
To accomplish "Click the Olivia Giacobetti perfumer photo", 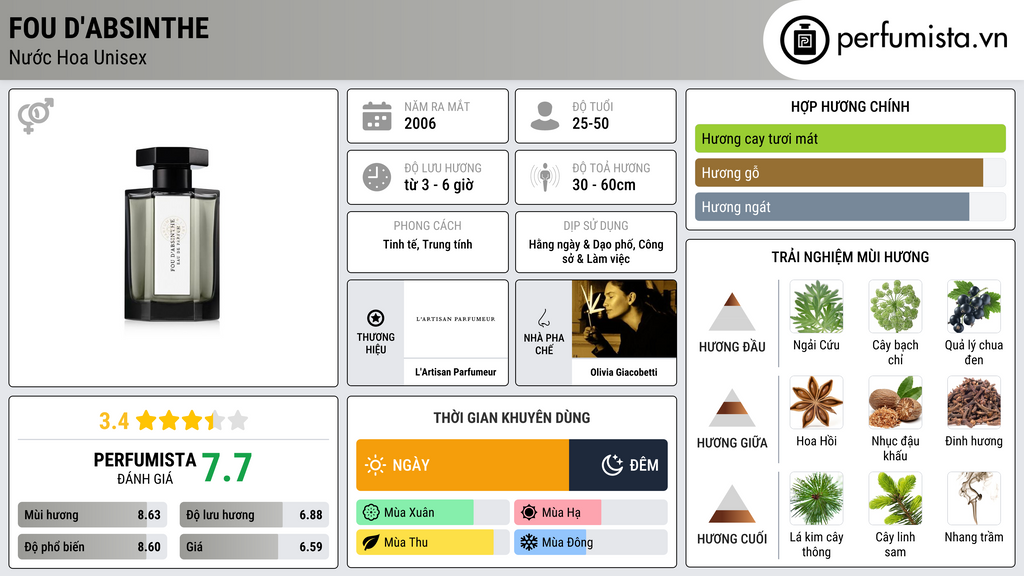I will [x=624, y=319].
